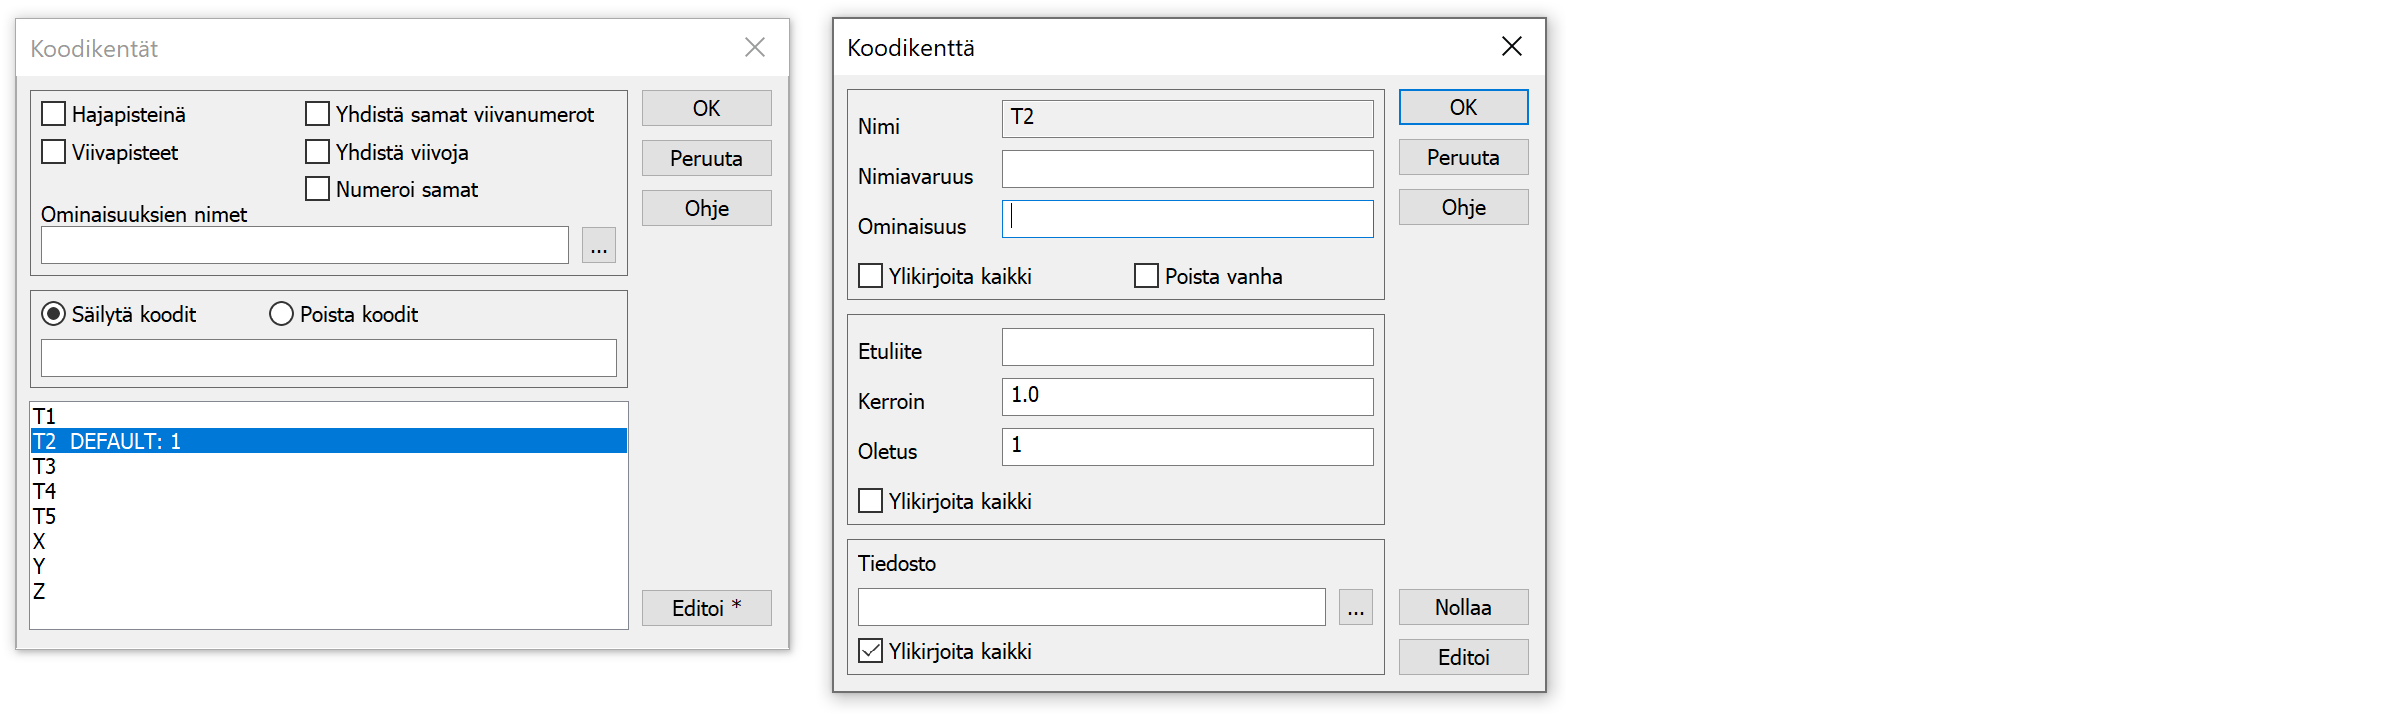Toggle Yhdistä samat viivanumerot checkbox
The image size is (2400, 714).
pyautogui.click(x=318, y=115)
